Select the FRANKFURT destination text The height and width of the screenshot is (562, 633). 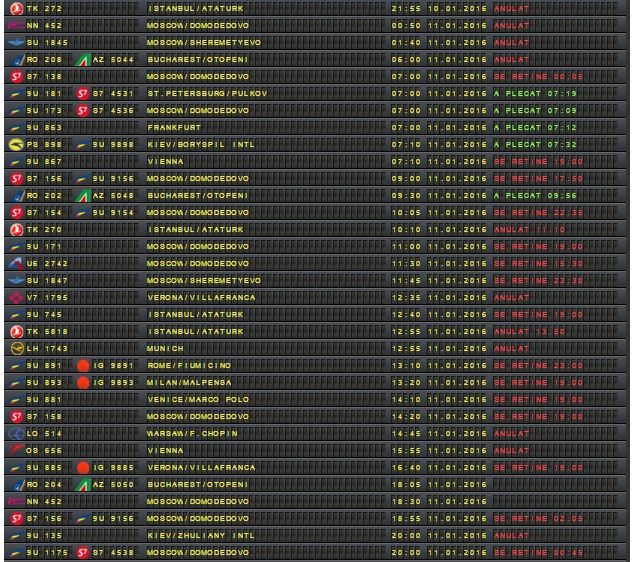174,128
